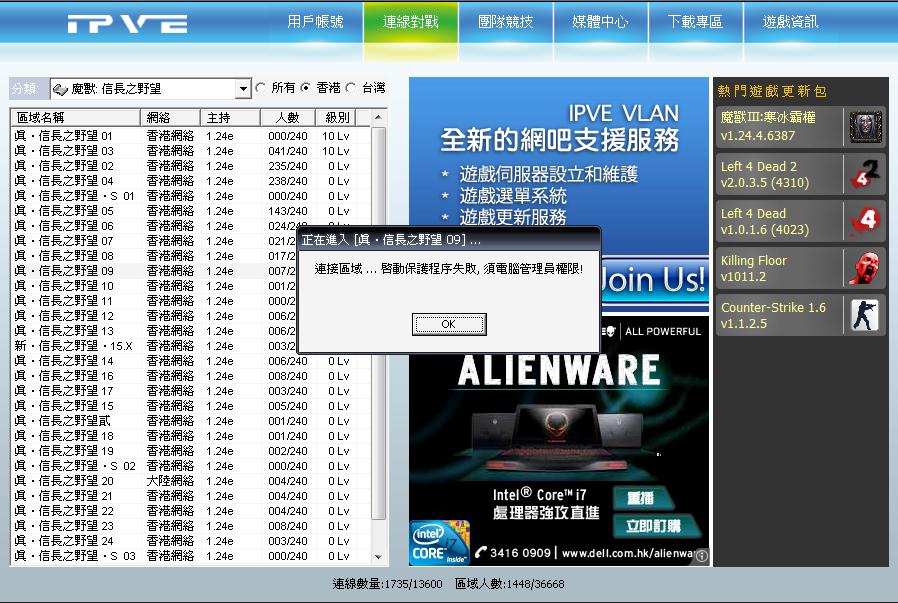Click the Alienware laptop advertisement image

coord(559,442)
